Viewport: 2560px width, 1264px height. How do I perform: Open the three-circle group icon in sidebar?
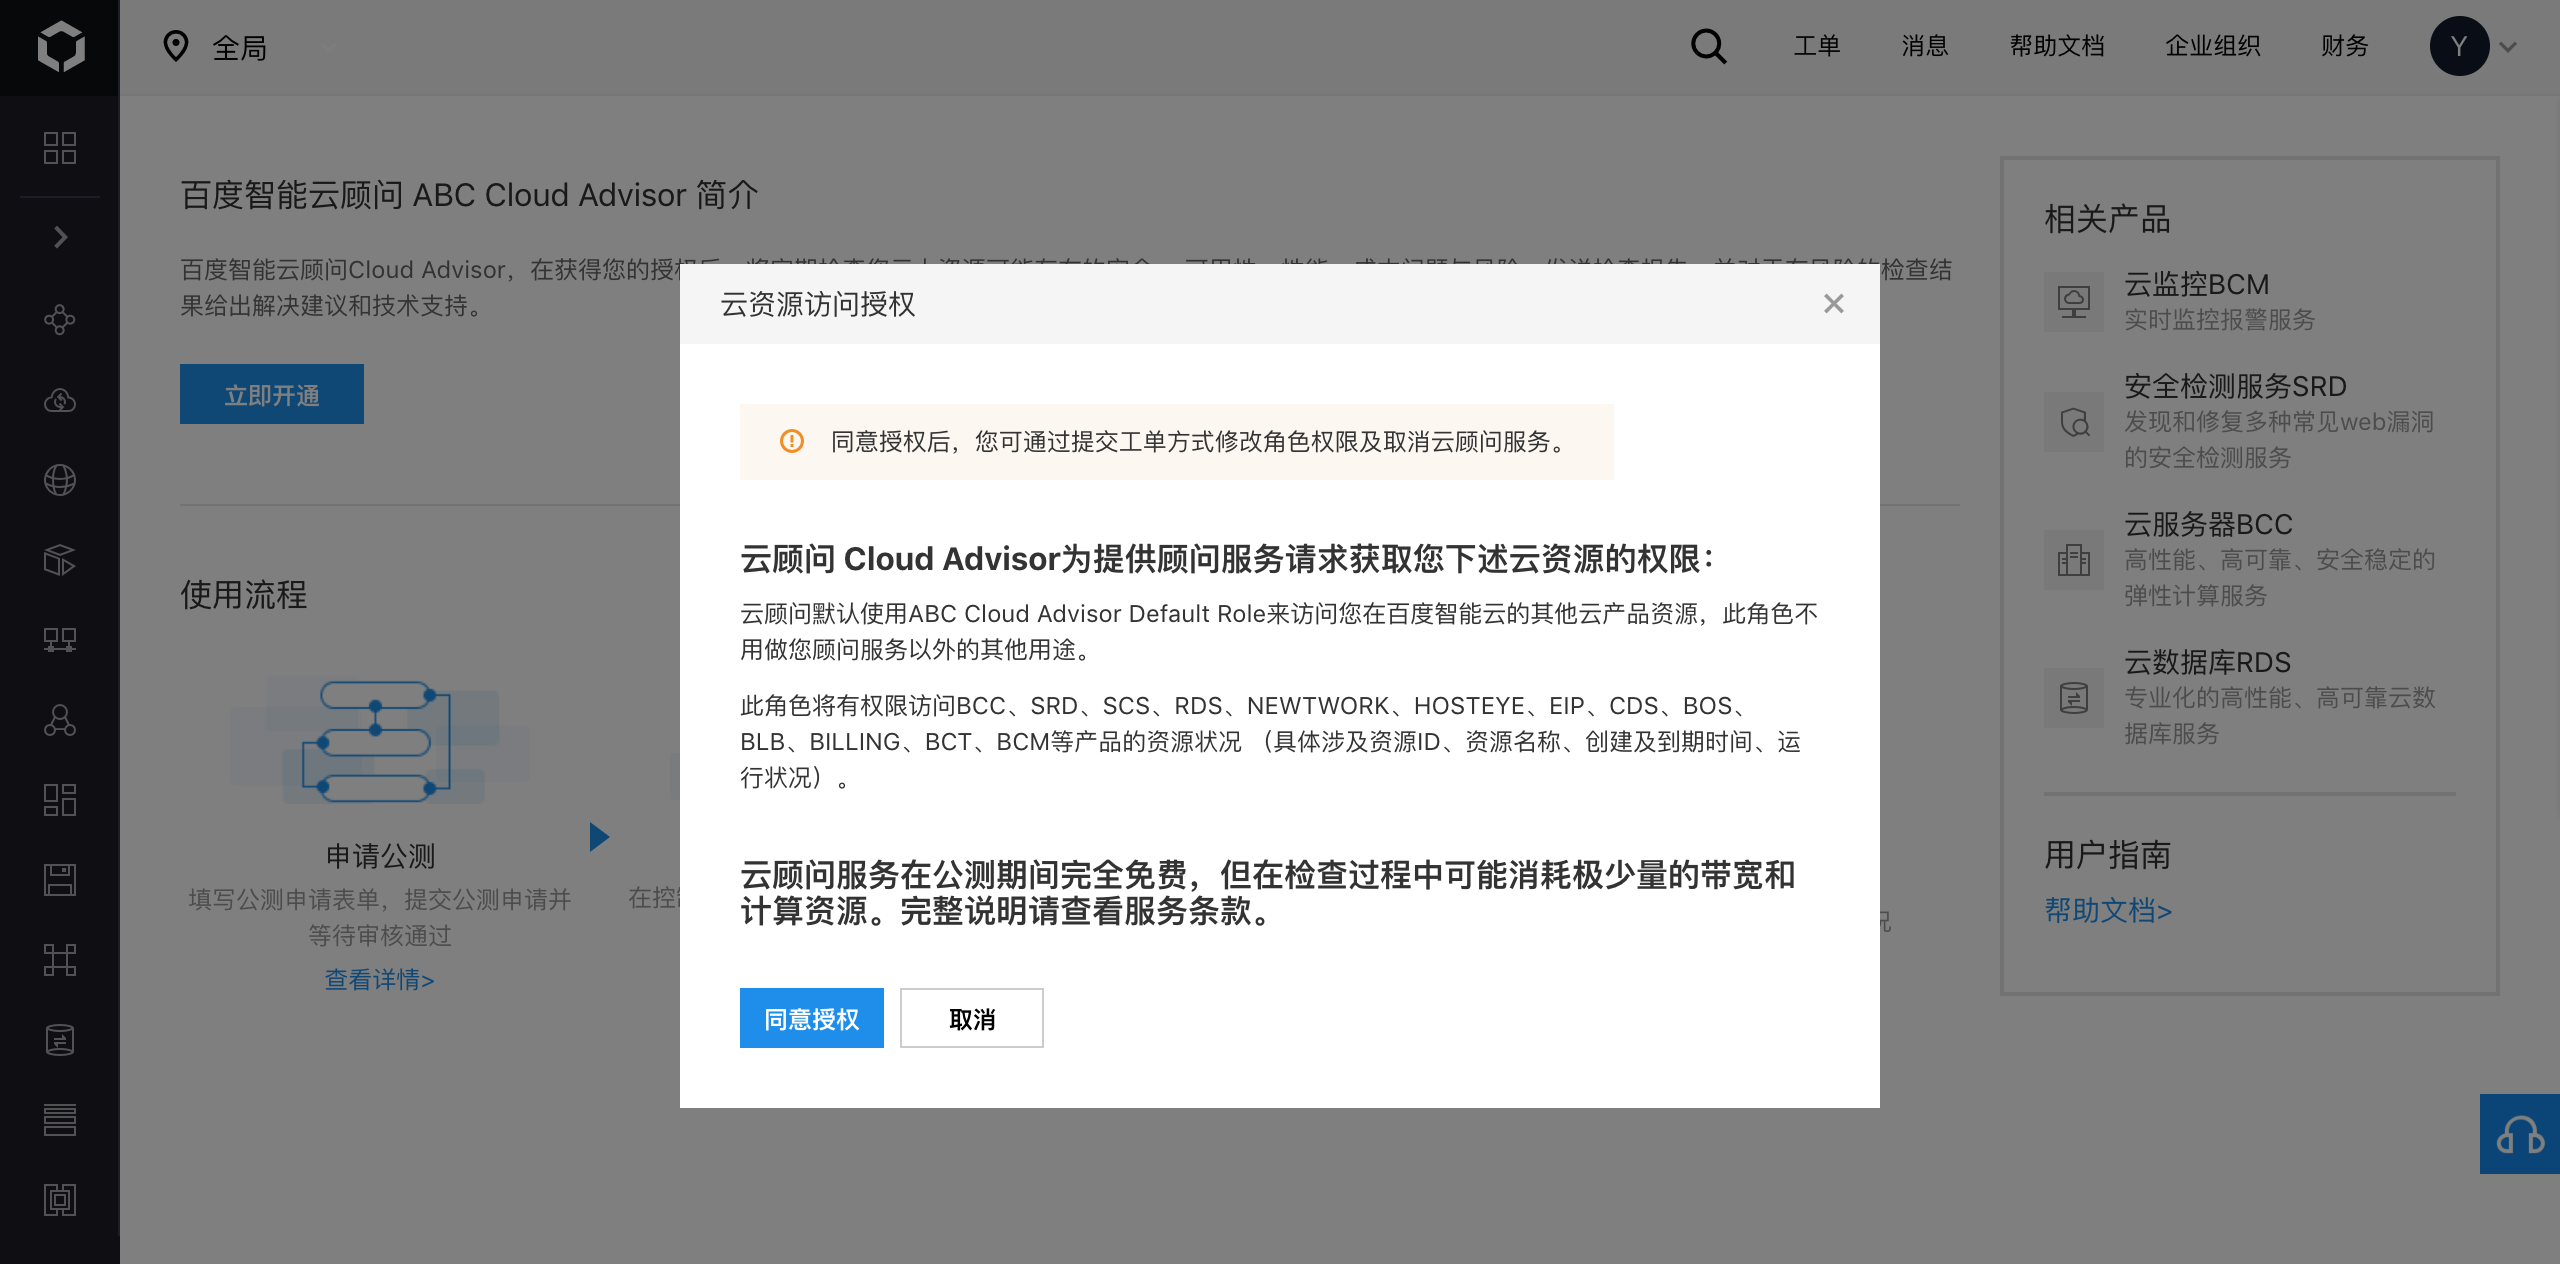(x=60, y=720)
